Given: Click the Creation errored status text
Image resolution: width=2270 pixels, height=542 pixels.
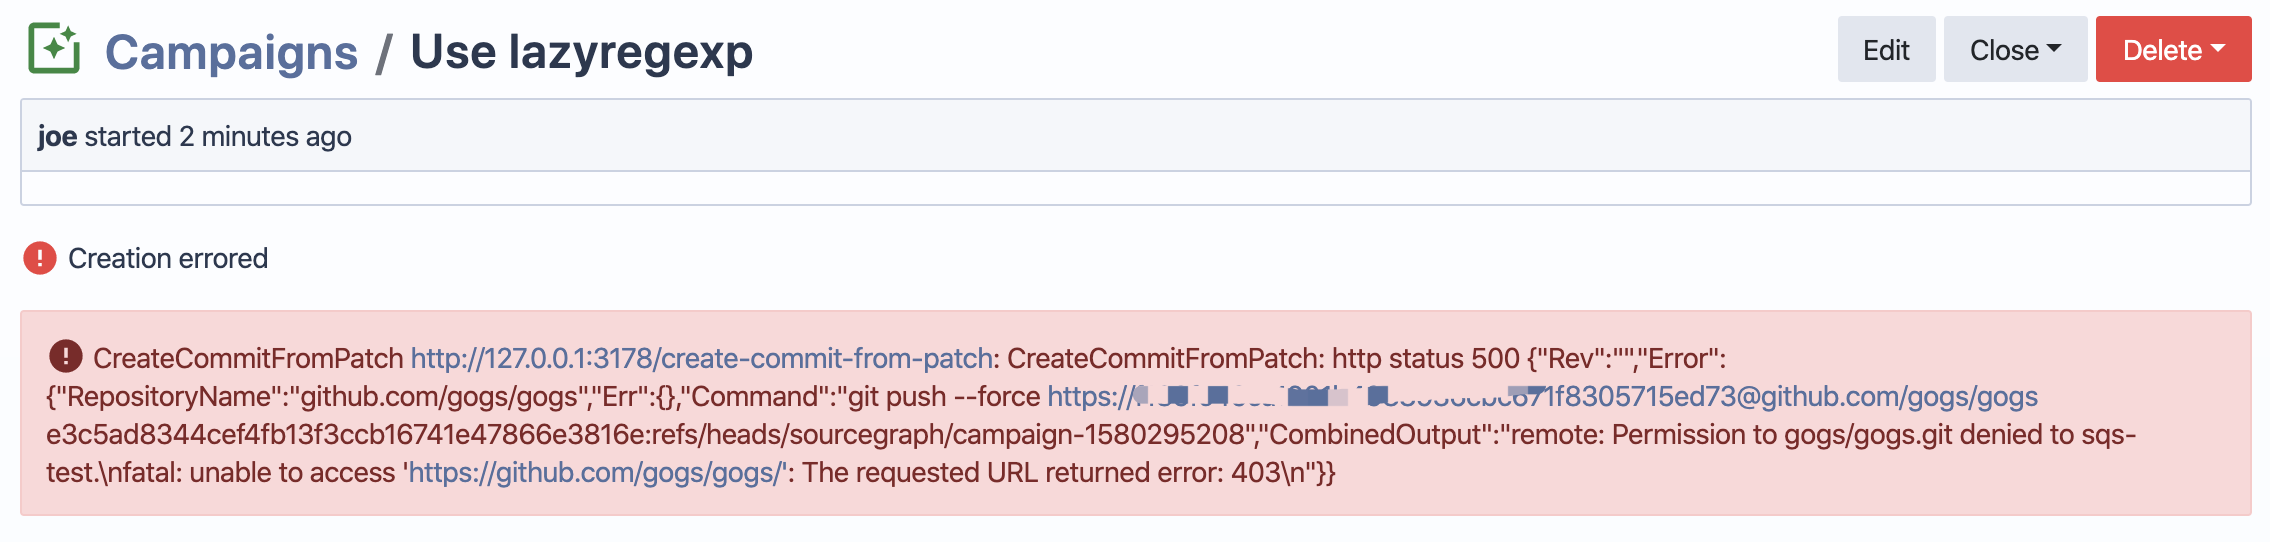Looking at the screenshot, I should click(x=168, y=258).
